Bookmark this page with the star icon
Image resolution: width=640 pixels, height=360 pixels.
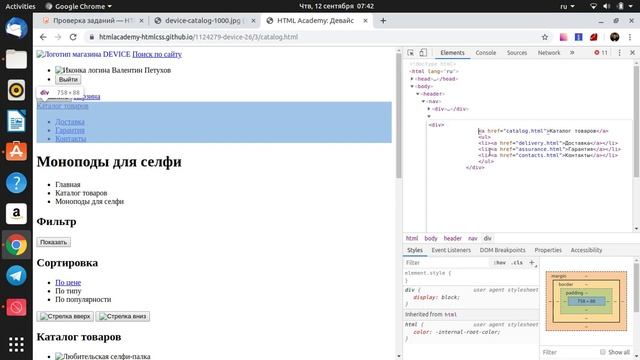(544, 37)
